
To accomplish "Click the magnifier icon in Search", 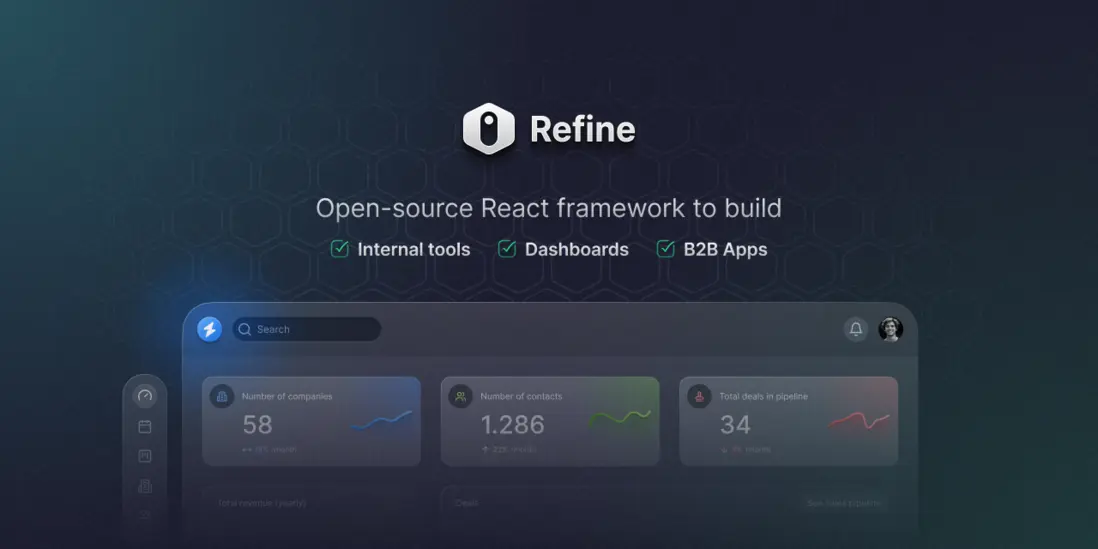I will pyautogui.click(x=244, y=329).
